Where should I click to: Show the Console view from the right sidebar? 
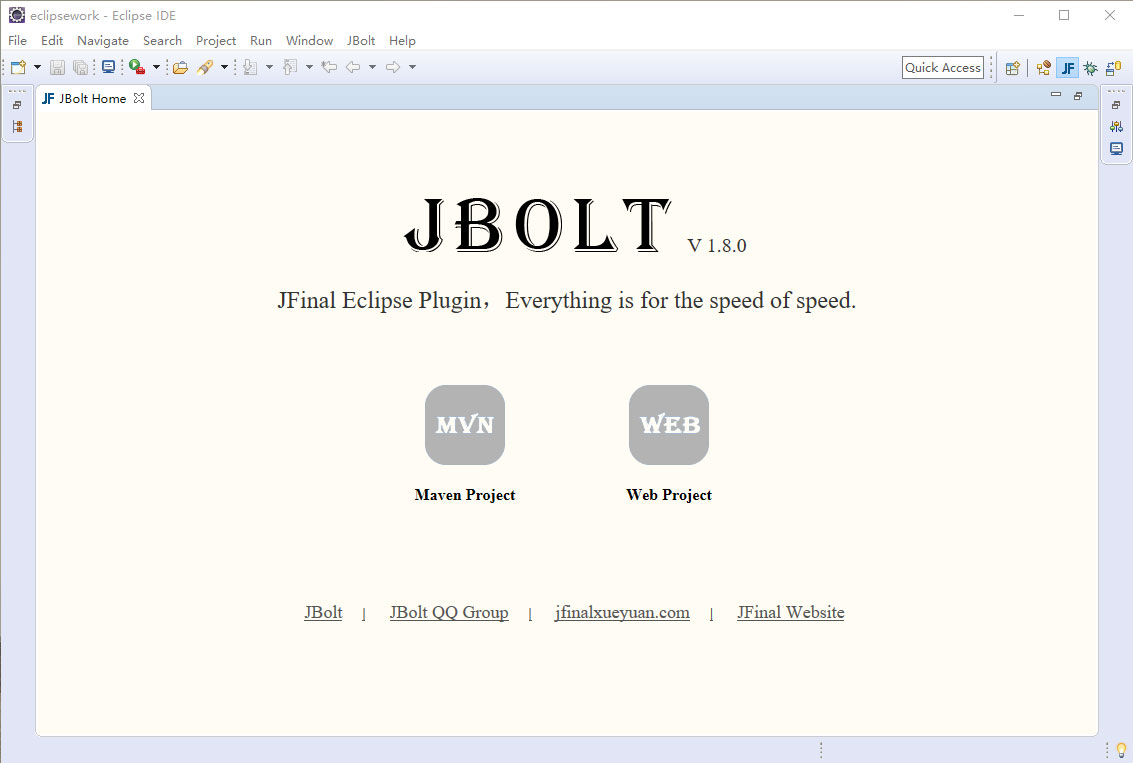coord(1116,149)
